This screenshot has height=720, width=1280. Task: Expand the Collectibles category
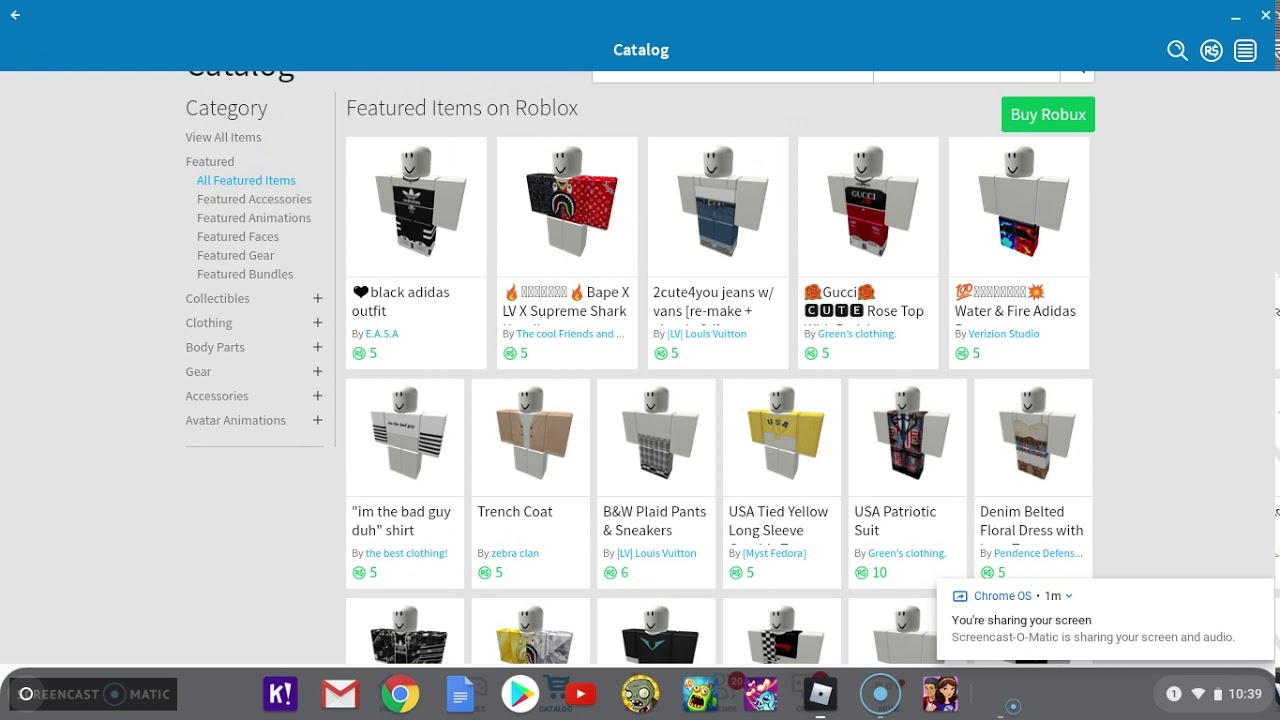coord(317,298)
